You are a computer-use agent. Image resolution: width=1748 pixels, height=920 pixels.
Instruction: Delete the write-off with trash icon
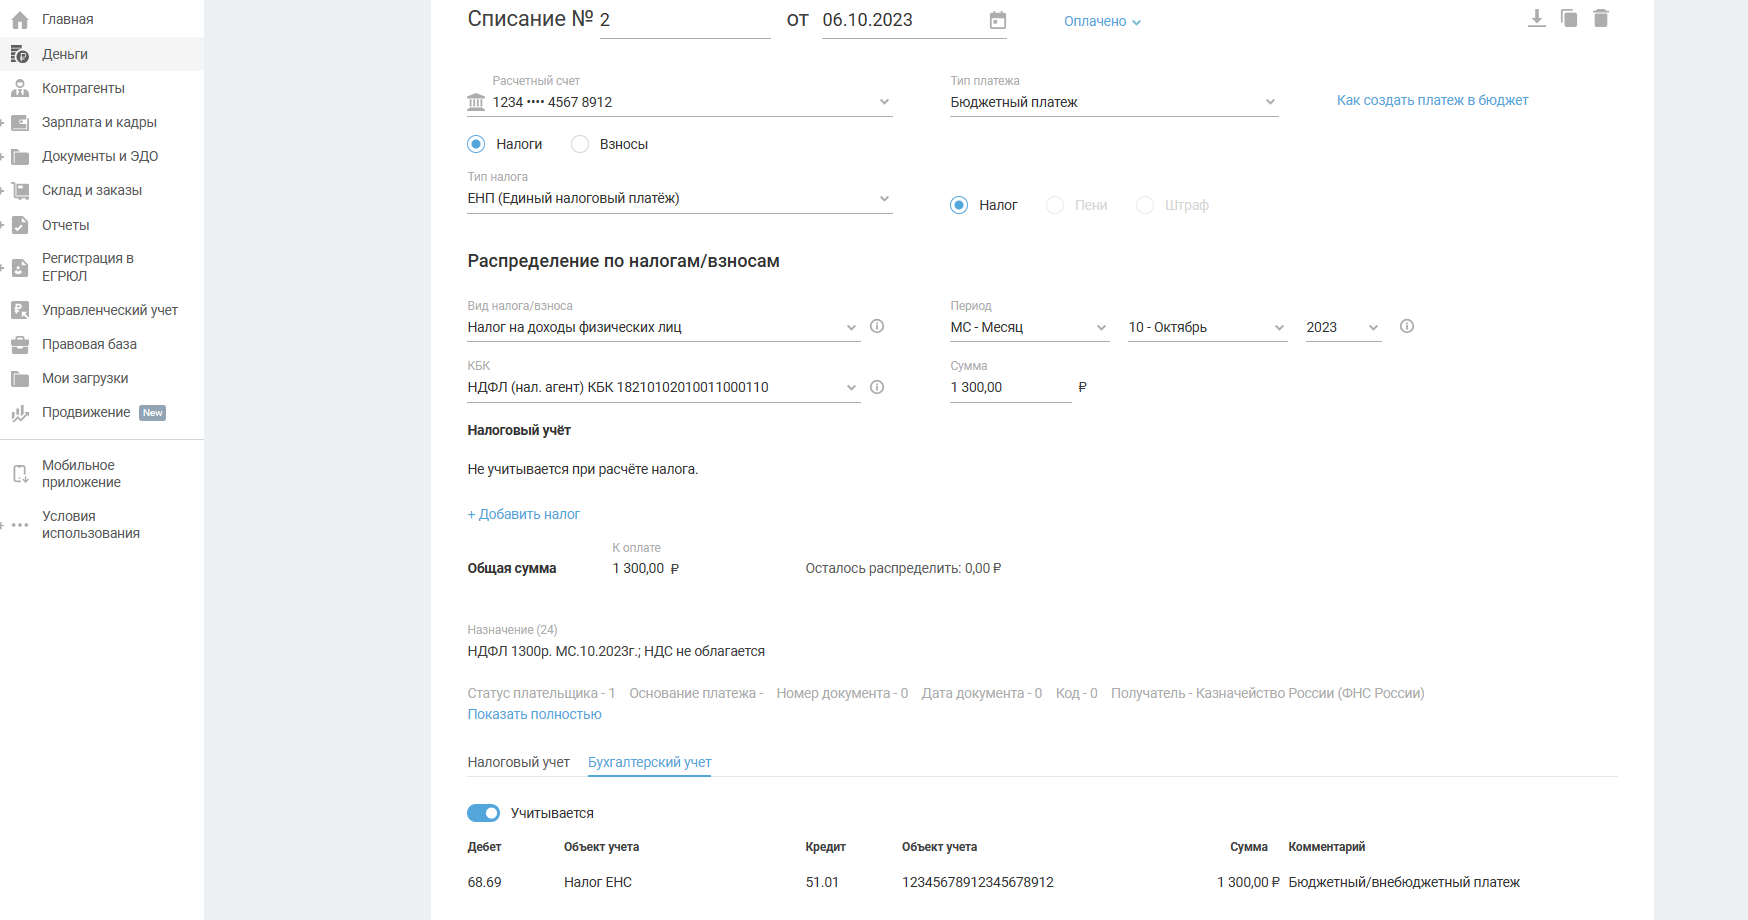point(1601,18)
